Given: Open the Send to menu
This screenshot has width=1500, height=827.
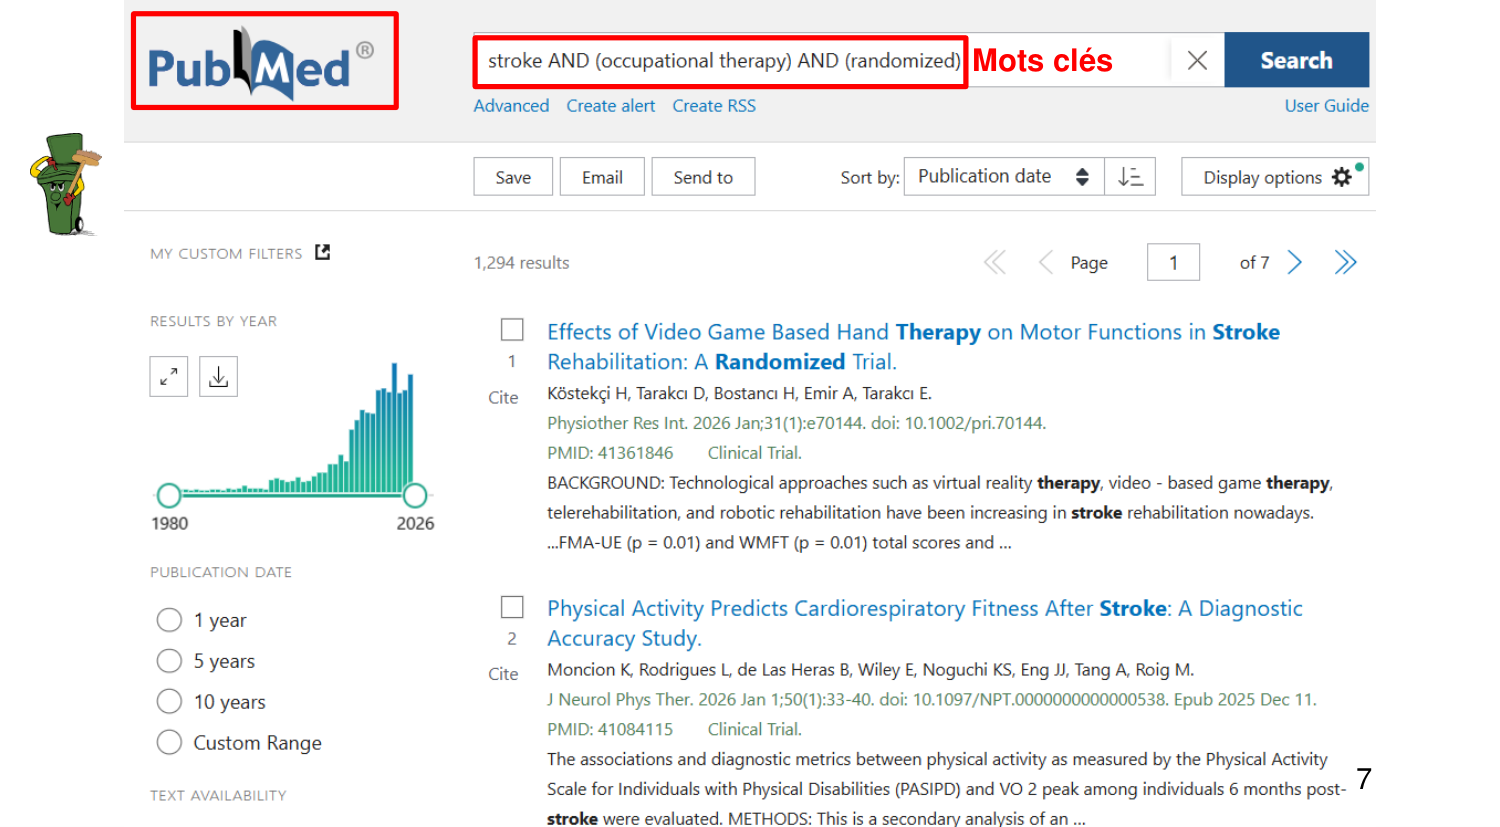Looking at the screenshot, I should (703, 177).
